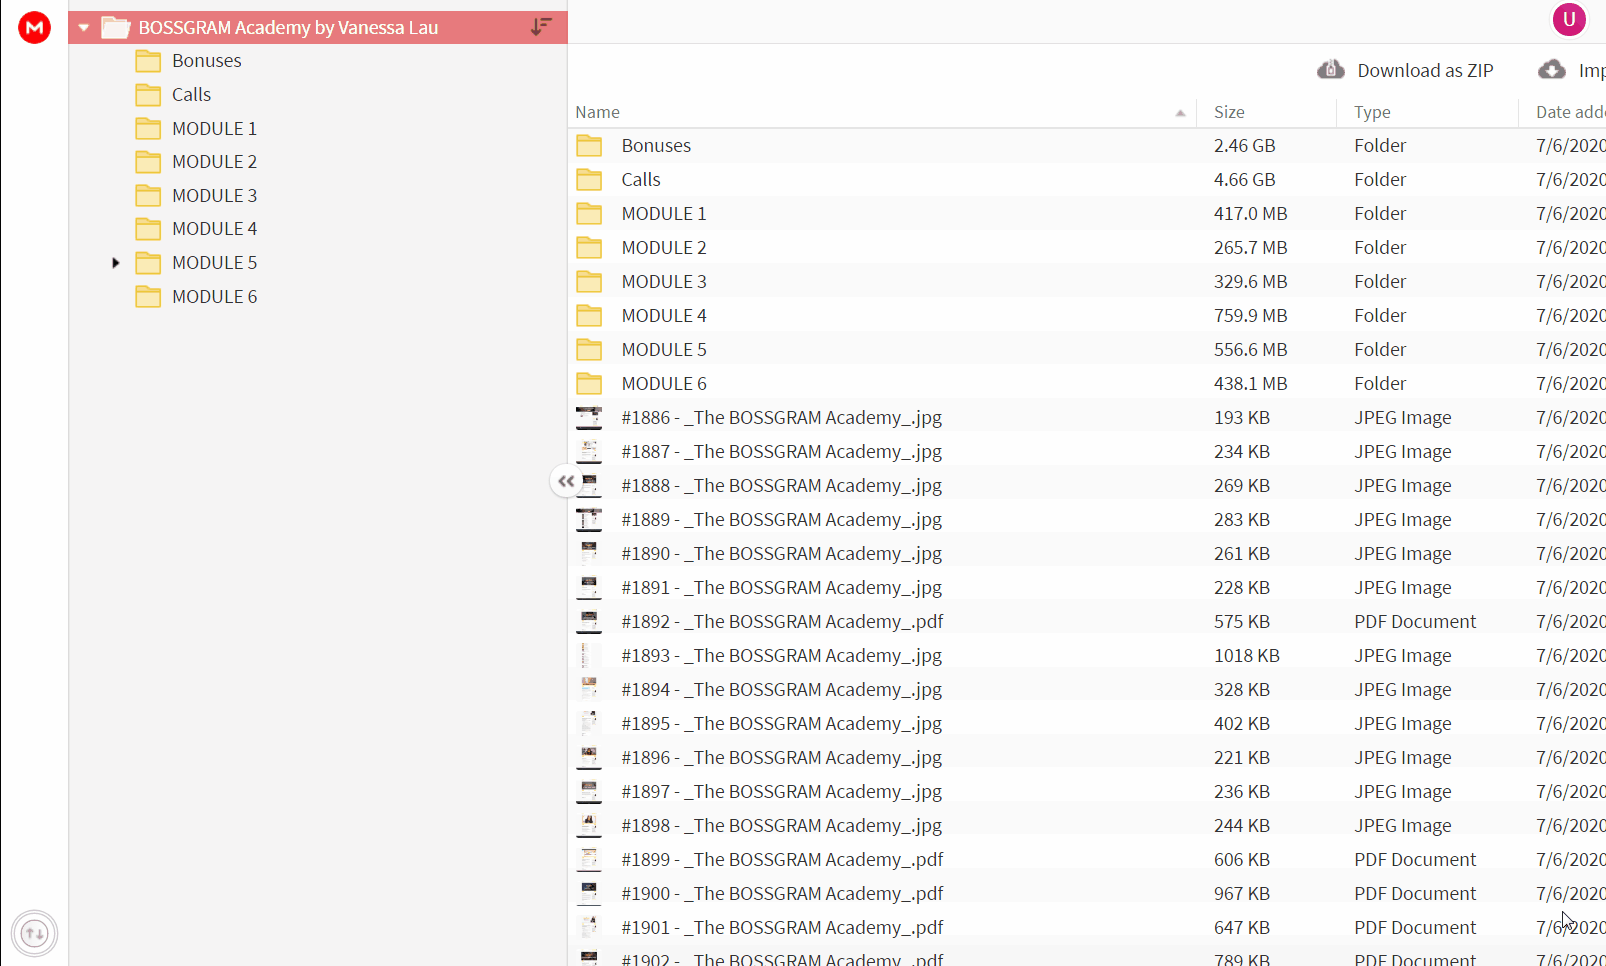This screenshot has height=966, width=1606.
Task: Click the MEGA logo icon
Action: (34, 27)
